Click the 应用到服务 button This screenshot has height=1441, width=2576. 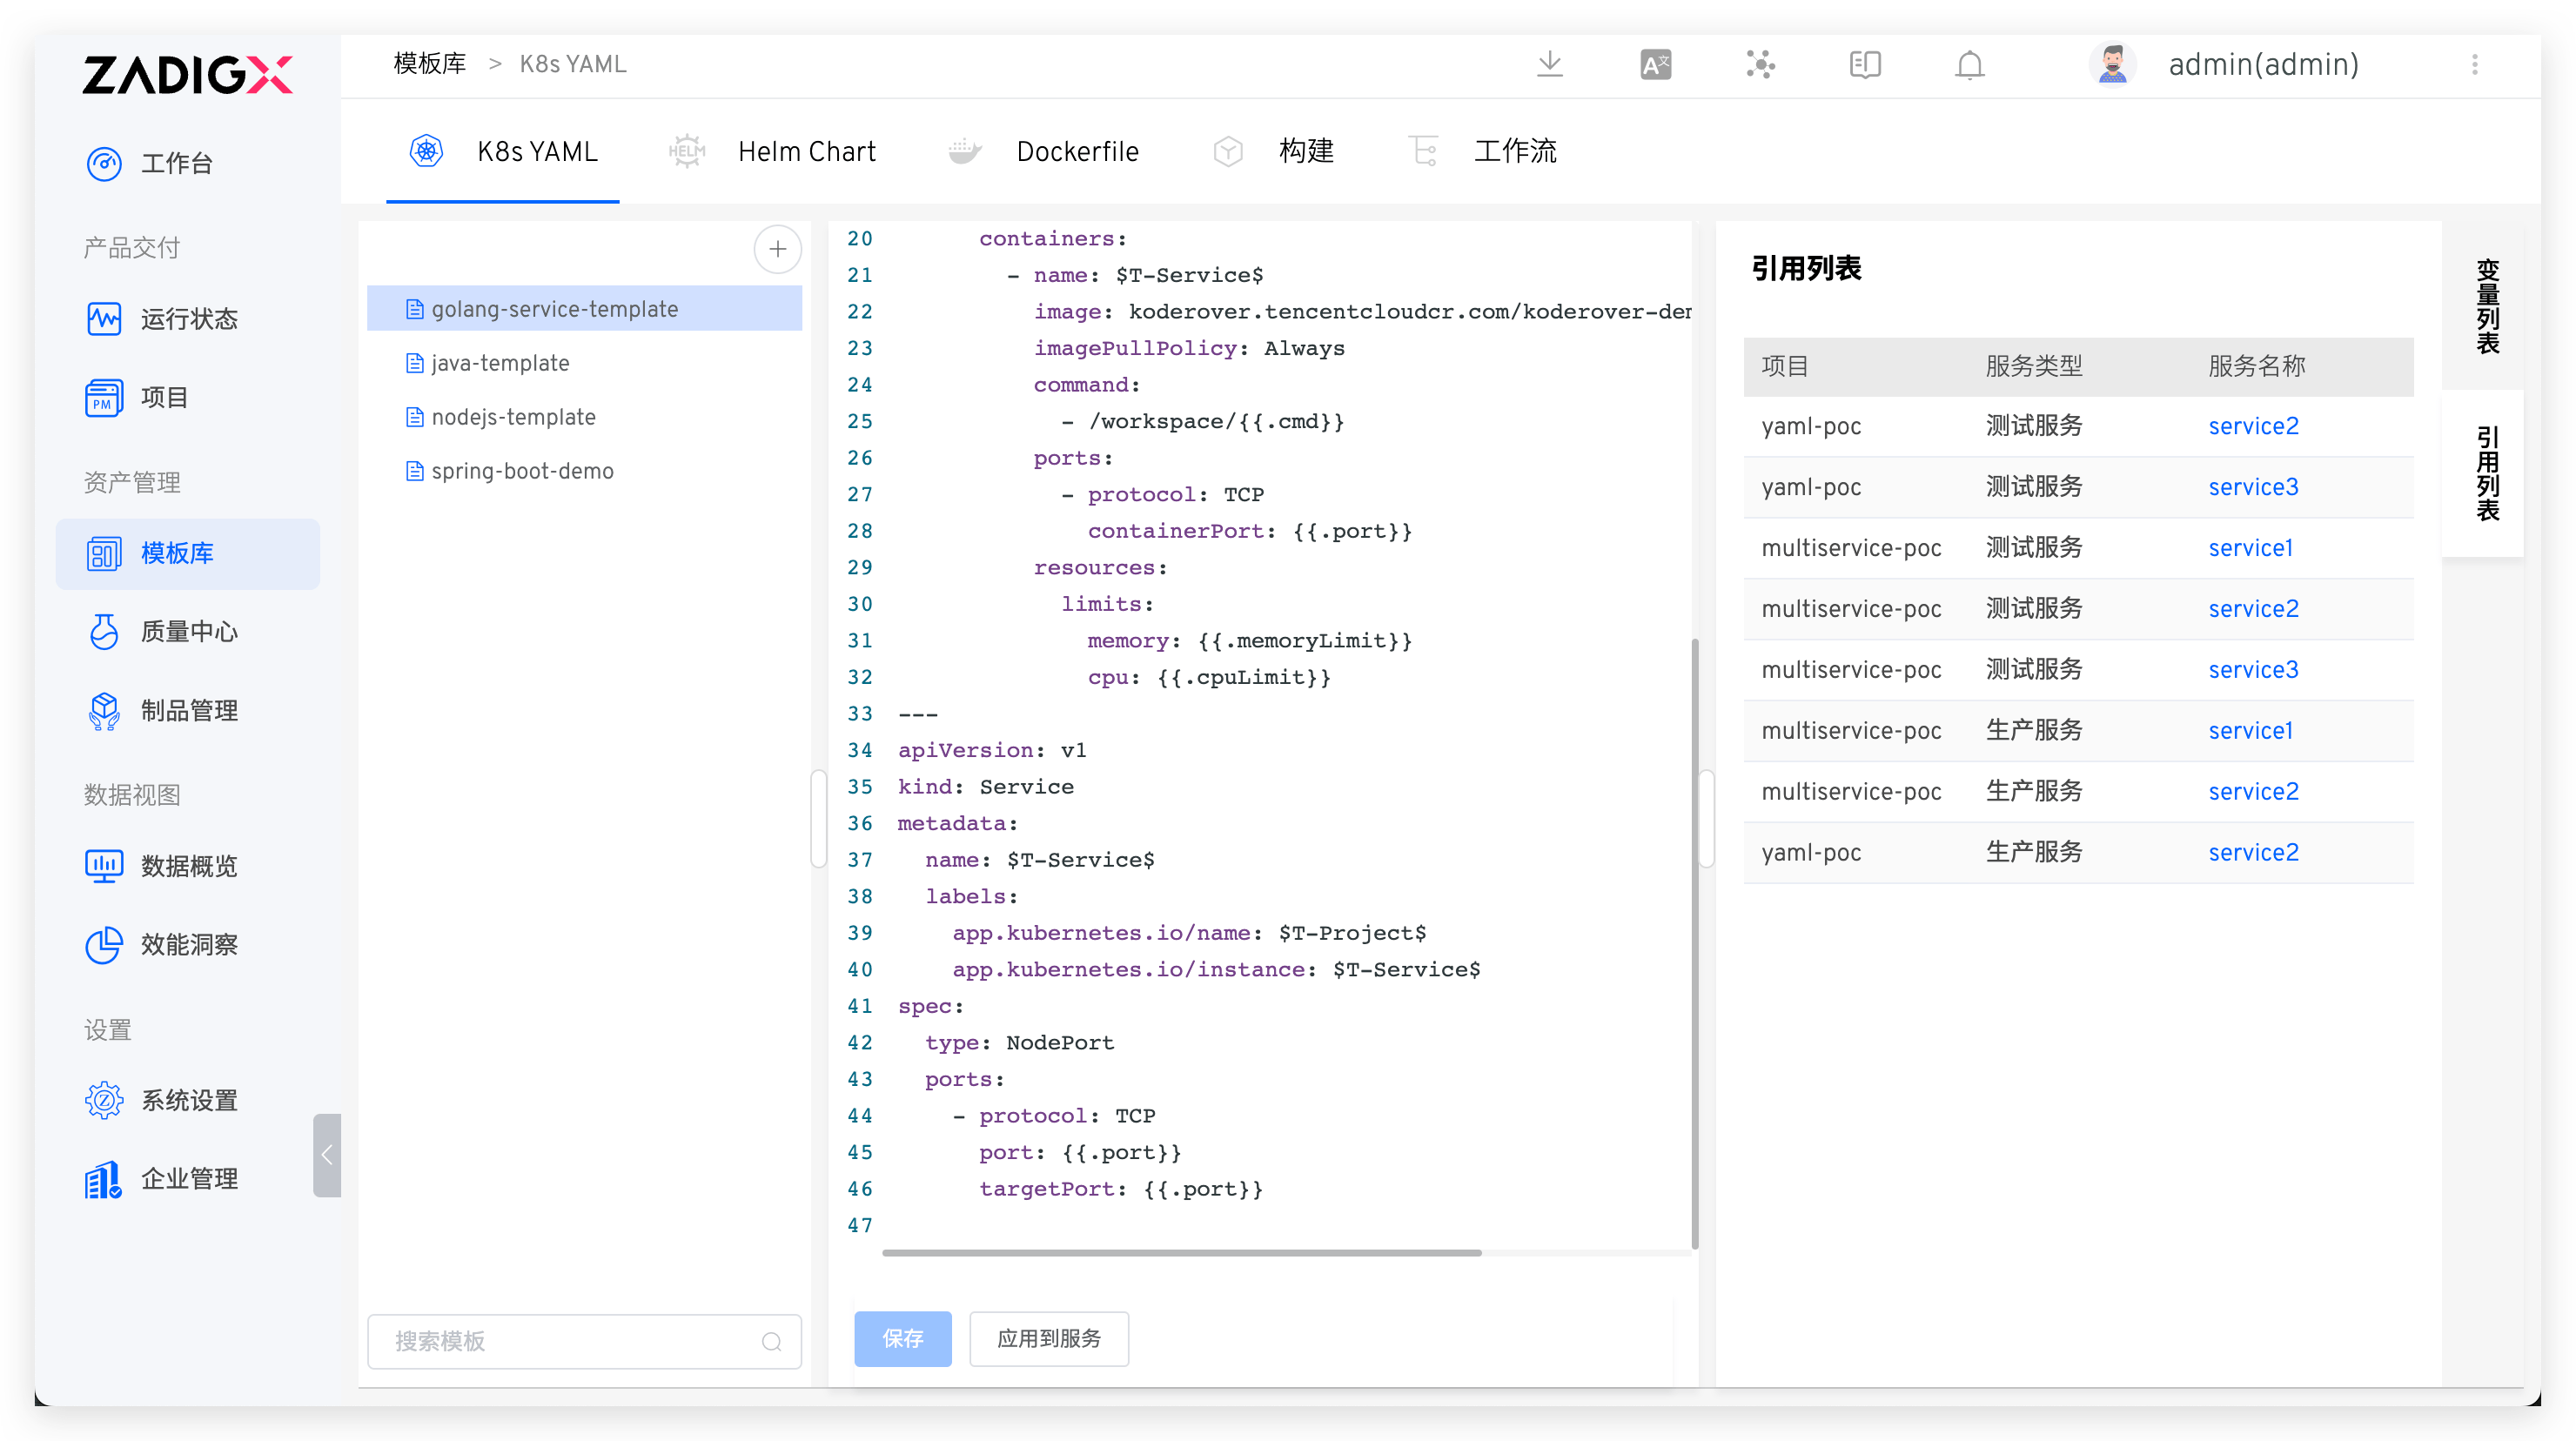click(1048, 1339)
